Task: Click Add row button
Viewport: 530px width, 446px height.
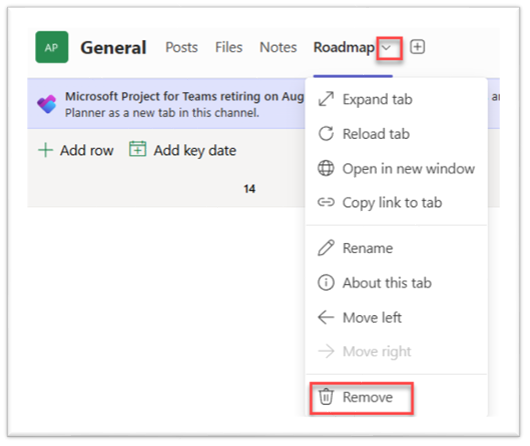Action: point(76,150)
